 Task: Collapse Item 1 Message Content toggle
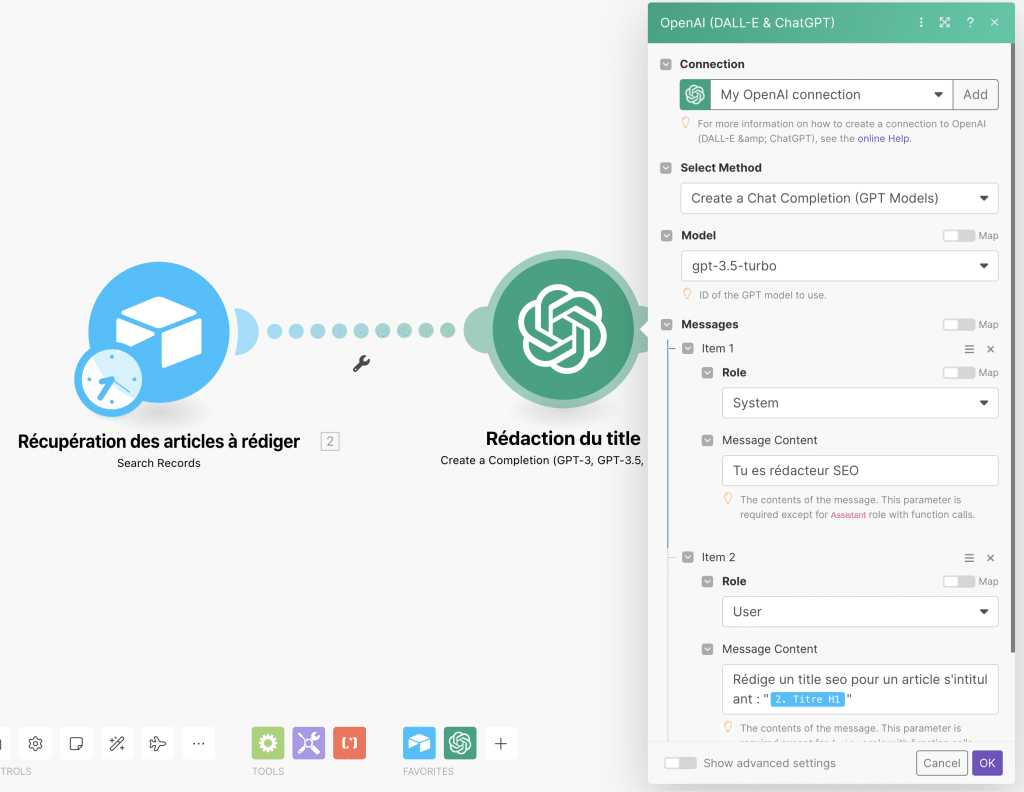pyautogui.click(x=707, y=441)
